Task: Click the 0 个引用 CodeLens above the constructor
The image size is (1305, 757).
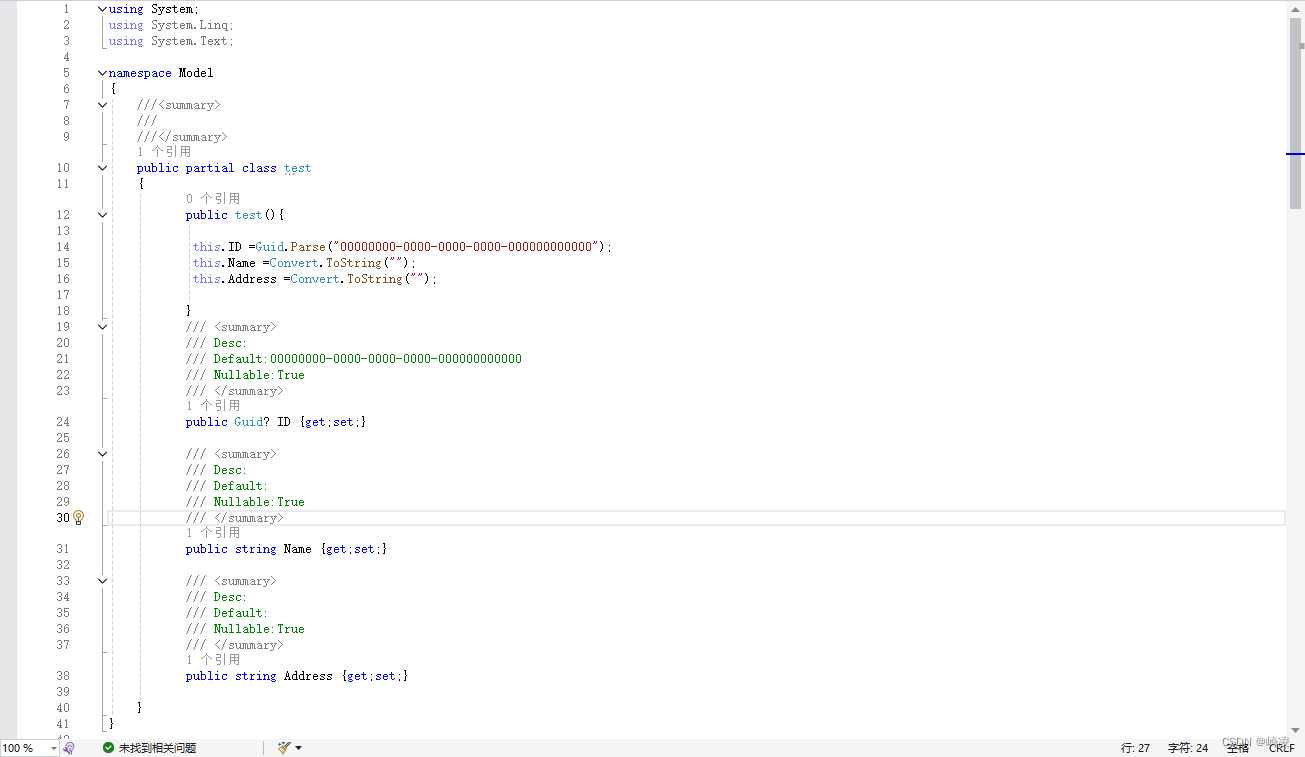Action: pos(212,198)
